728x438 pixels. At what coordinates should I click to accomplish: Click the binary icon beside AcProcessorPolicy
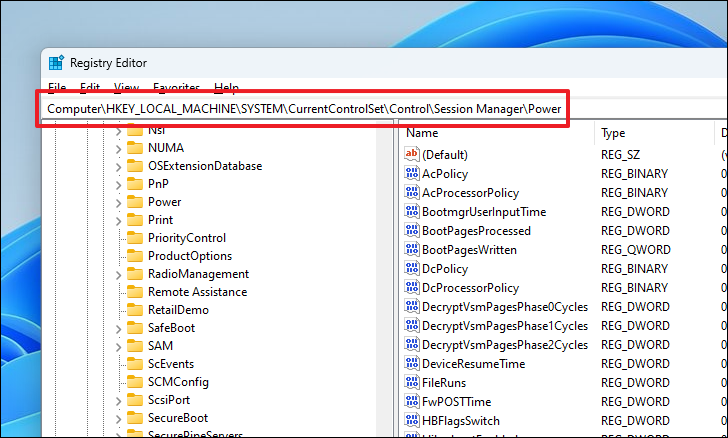point(411,192)
